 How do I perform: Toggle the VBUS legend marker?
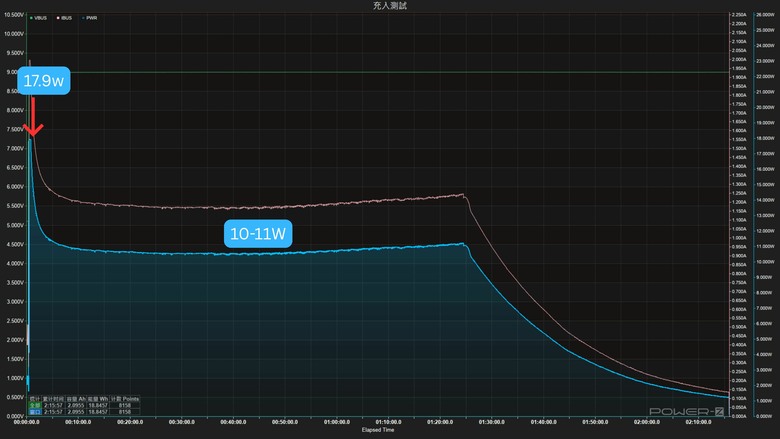(31, 18)
